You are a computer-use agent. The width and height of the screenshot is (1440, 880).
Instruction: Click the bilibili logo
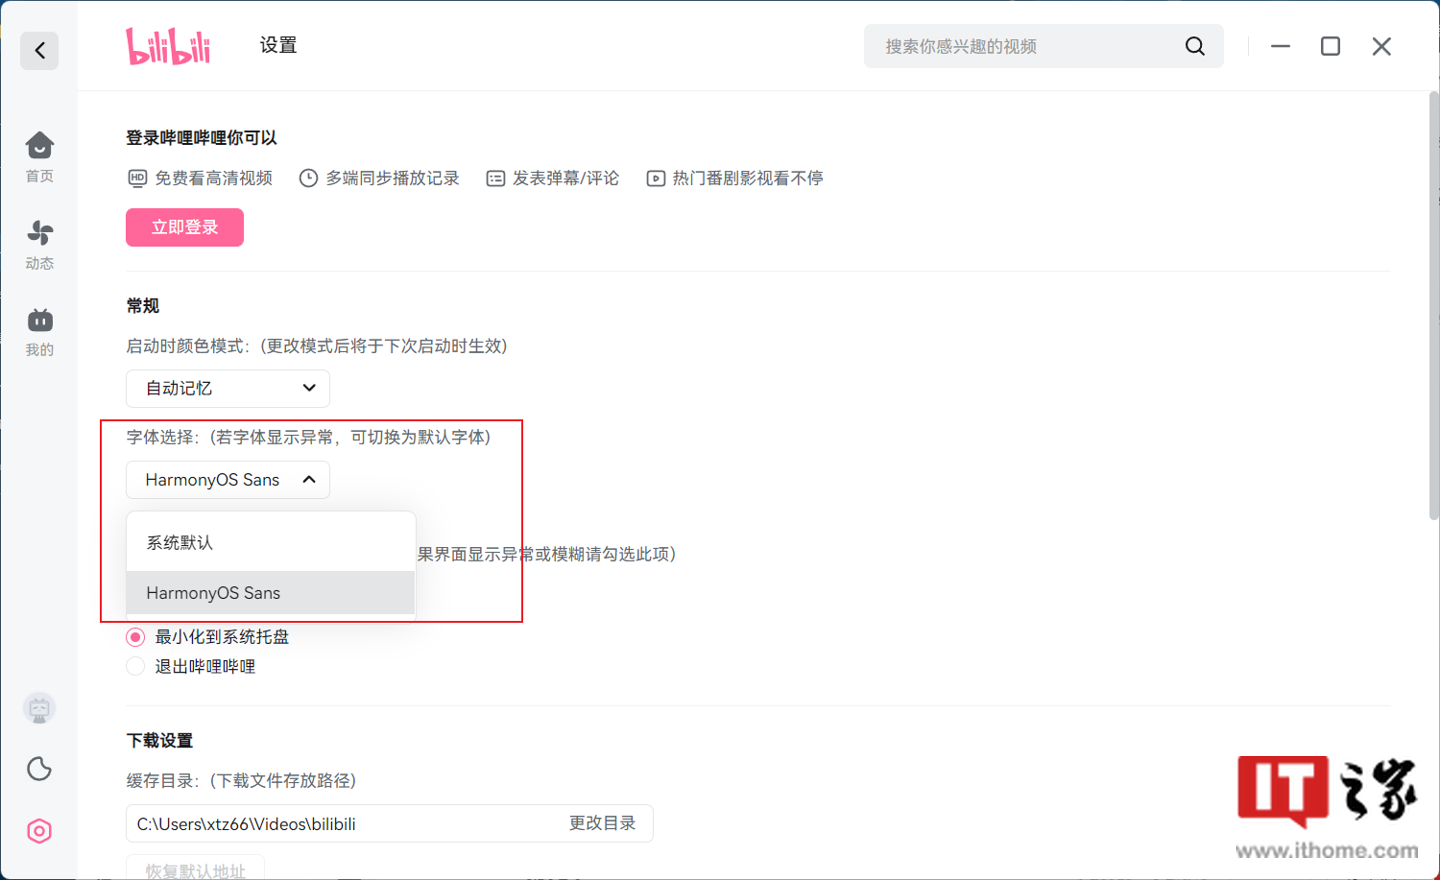tap(168, 46)
